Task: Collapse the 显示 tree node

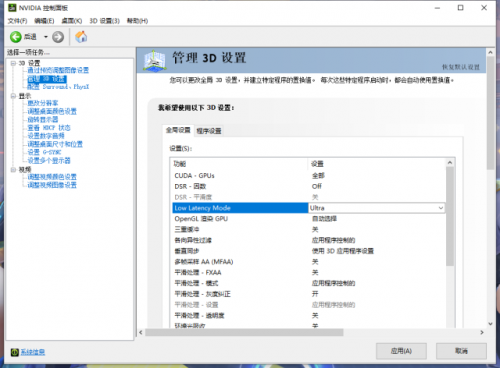Action: coord(13,96)
